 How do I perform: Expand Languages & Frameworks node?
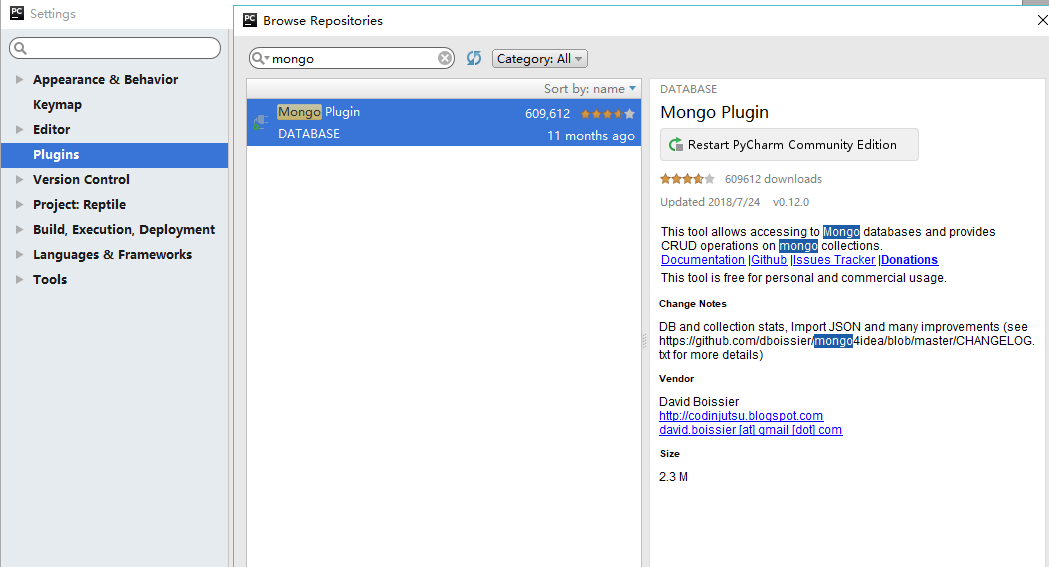[19, 254]
